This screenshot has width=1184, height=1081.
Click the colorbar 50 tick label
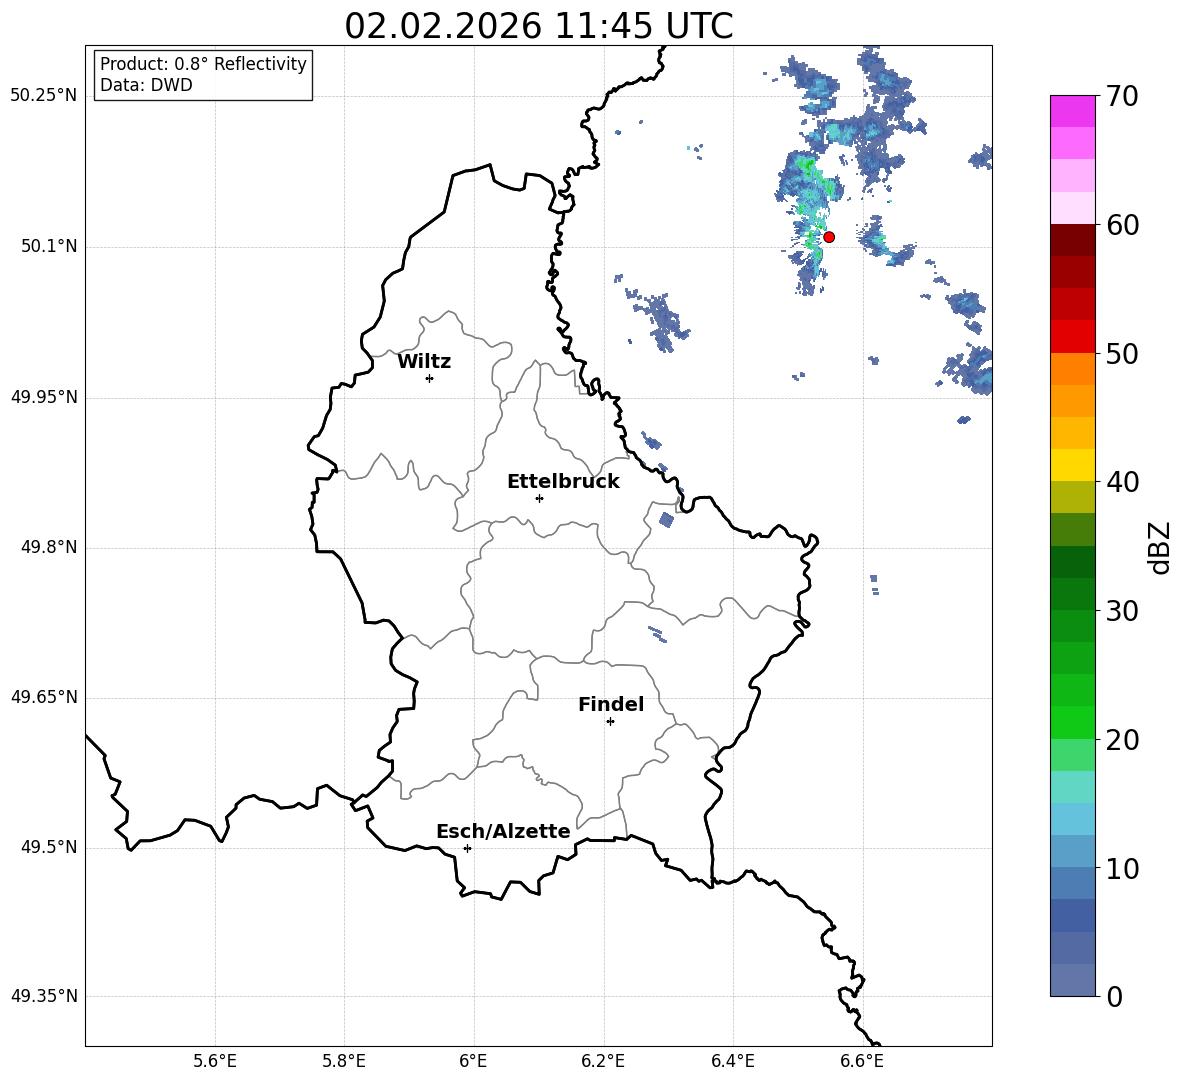pyautogui.click(x=1122, y=354)
